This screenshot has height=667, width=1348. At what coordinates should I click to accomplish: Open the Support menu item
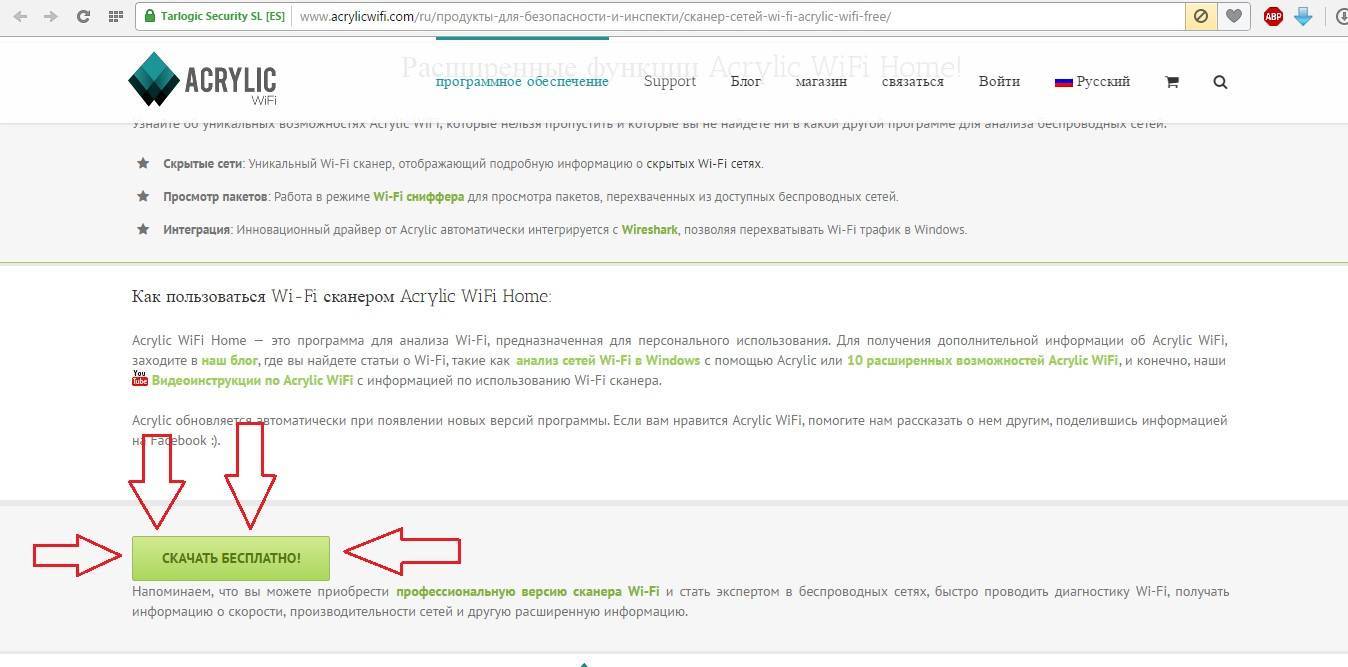(x=669, y=82)
